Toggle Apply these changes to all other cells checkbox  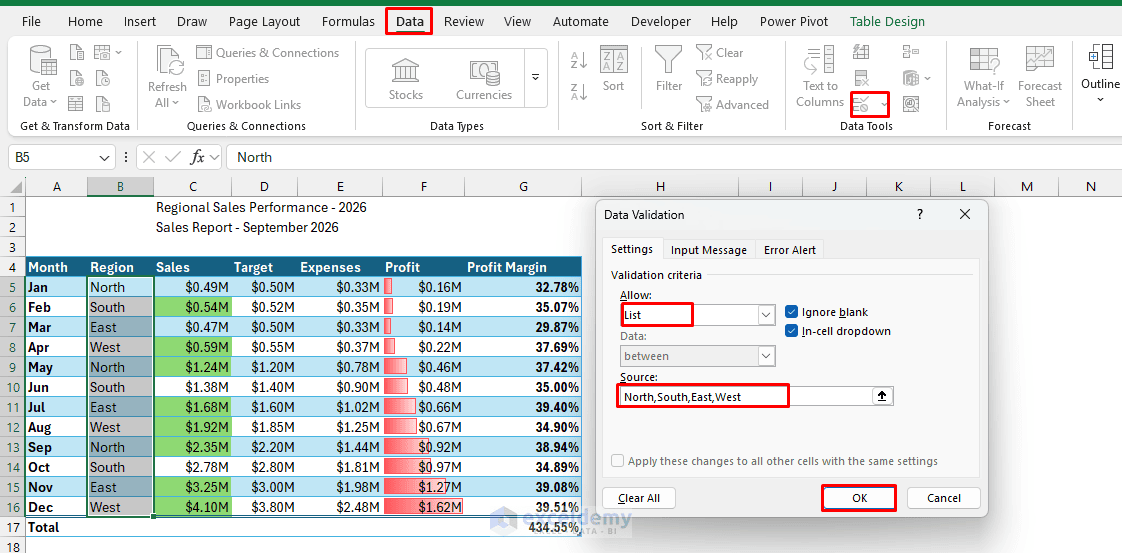tap(618, 461)
